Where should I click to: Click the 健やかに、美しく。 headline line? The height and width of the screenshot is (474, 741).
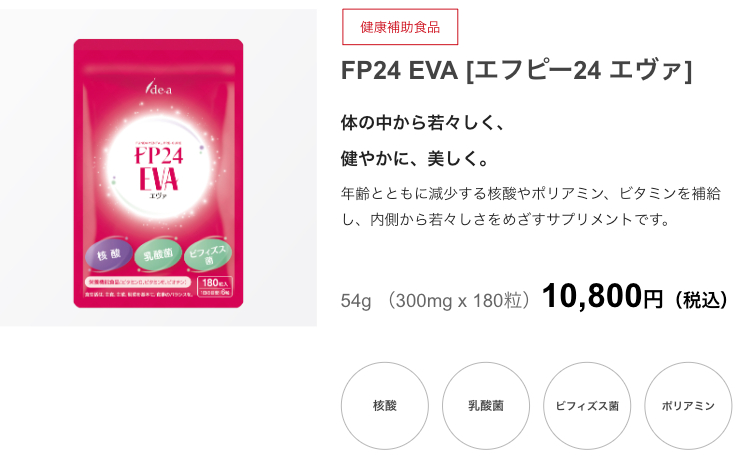415,158
